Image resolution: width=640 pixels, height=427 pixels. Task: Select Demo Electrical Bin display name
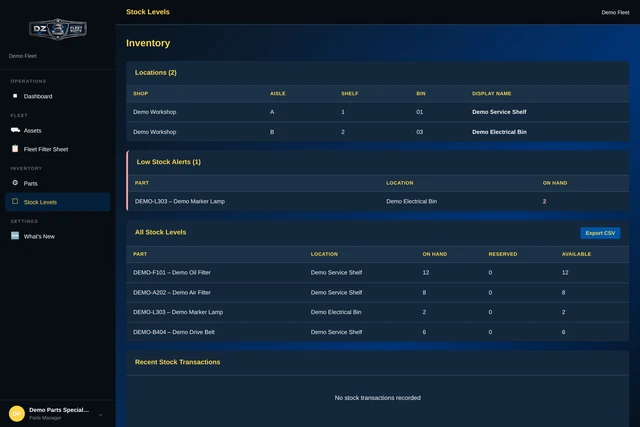(499, 132)
